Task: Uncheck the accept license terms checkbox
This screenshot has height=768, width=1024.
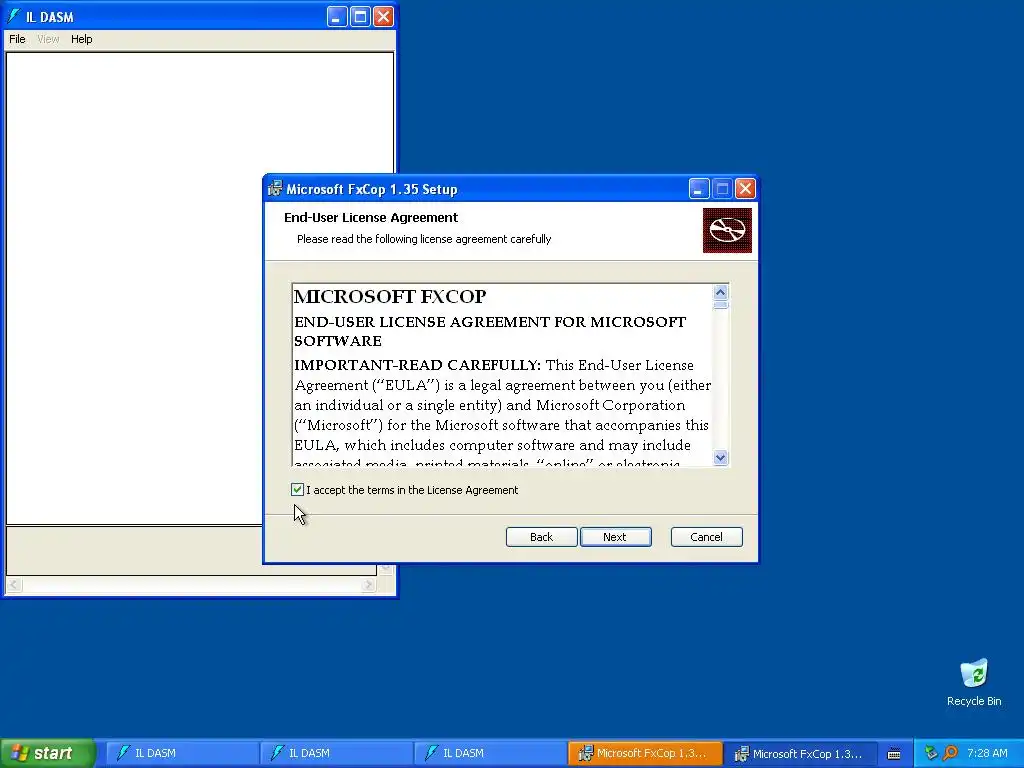Action: click(297, 490)
